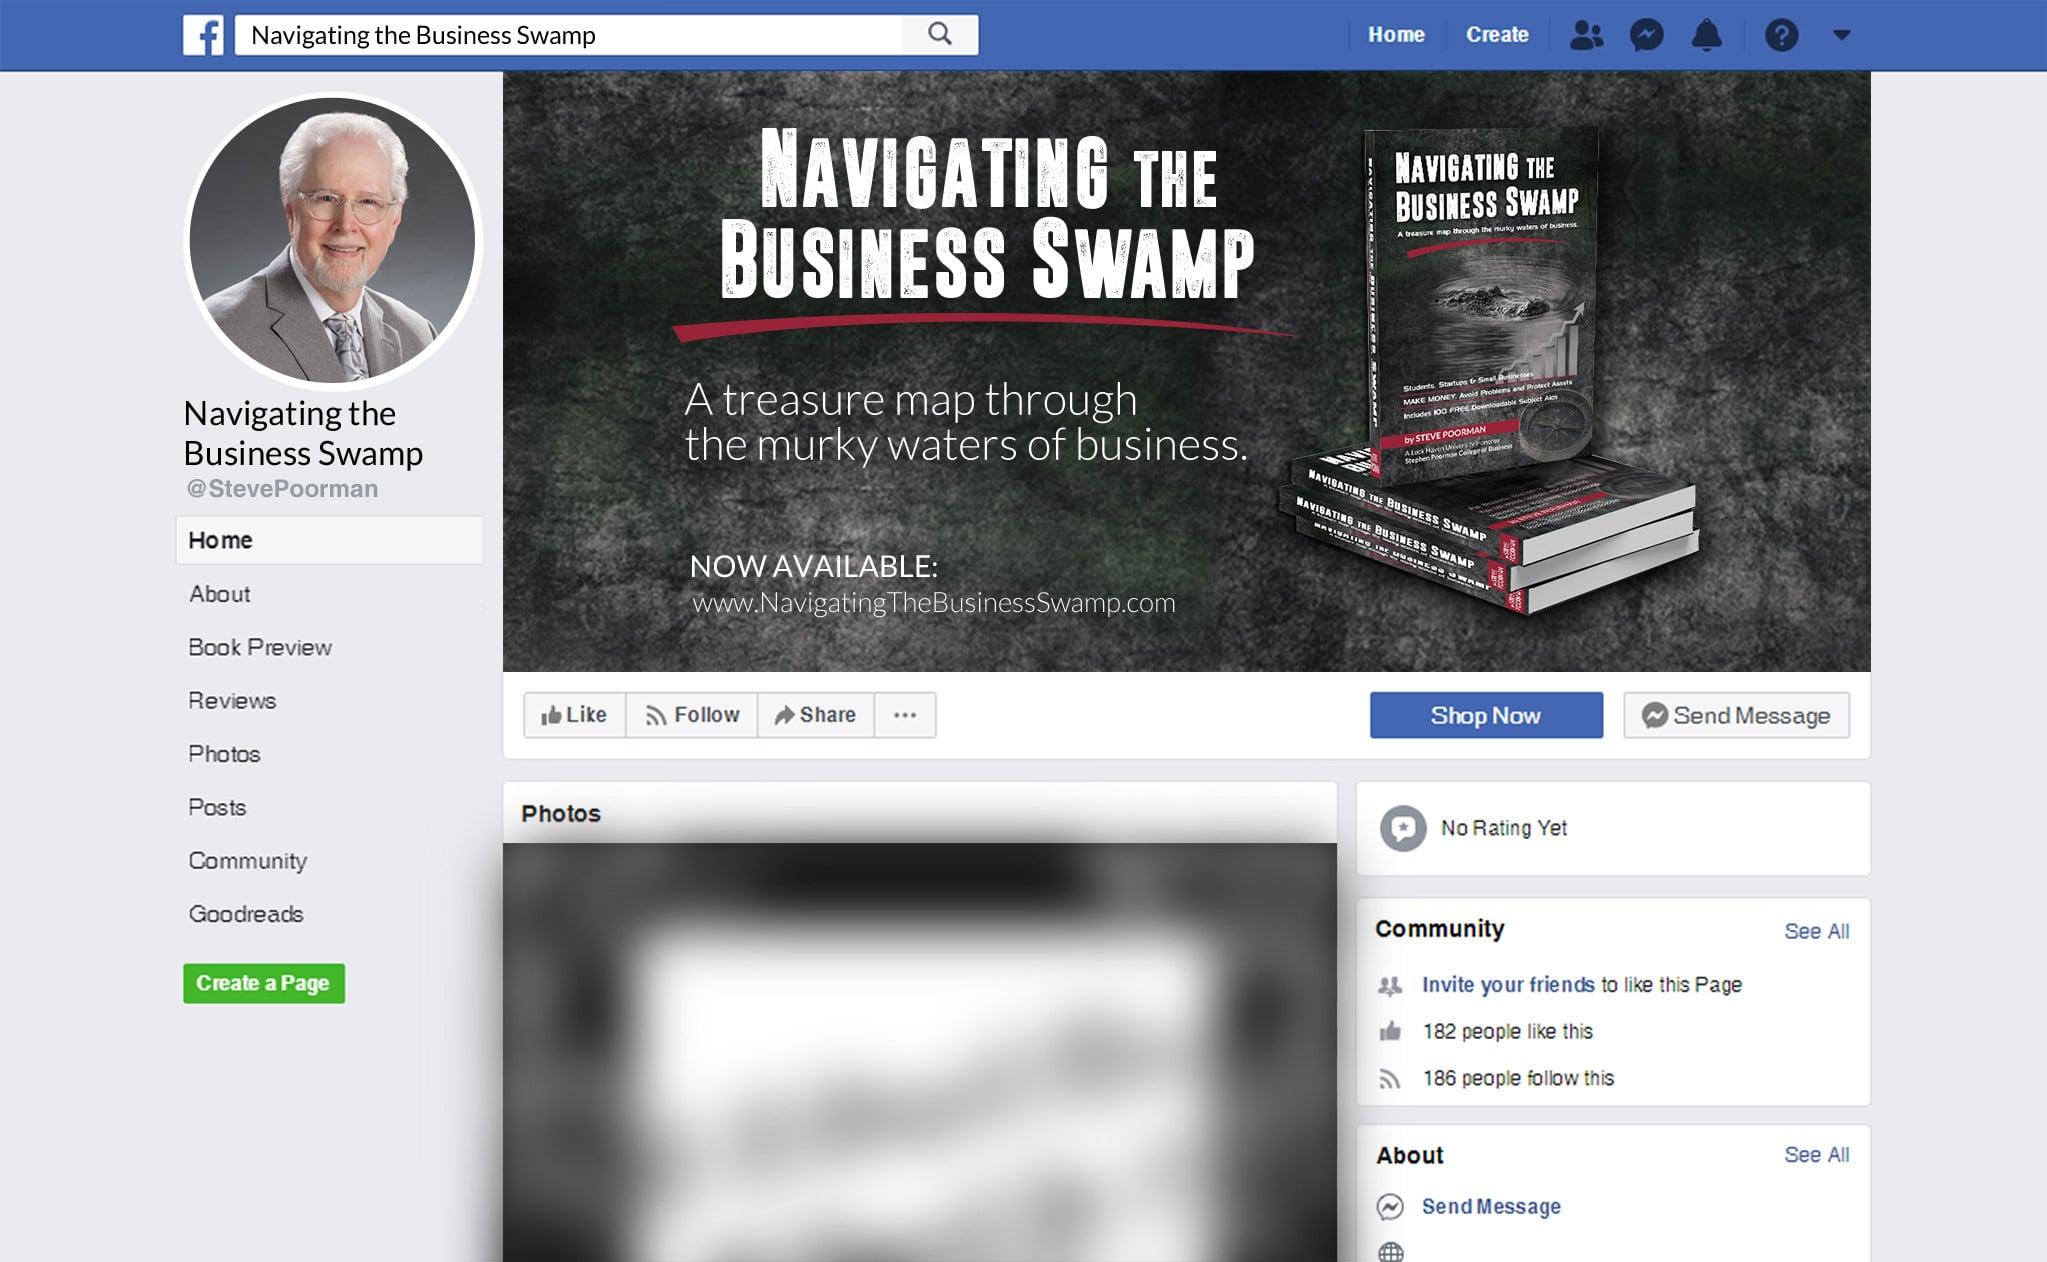Click See All in Community section

[x=1816, y=931]
